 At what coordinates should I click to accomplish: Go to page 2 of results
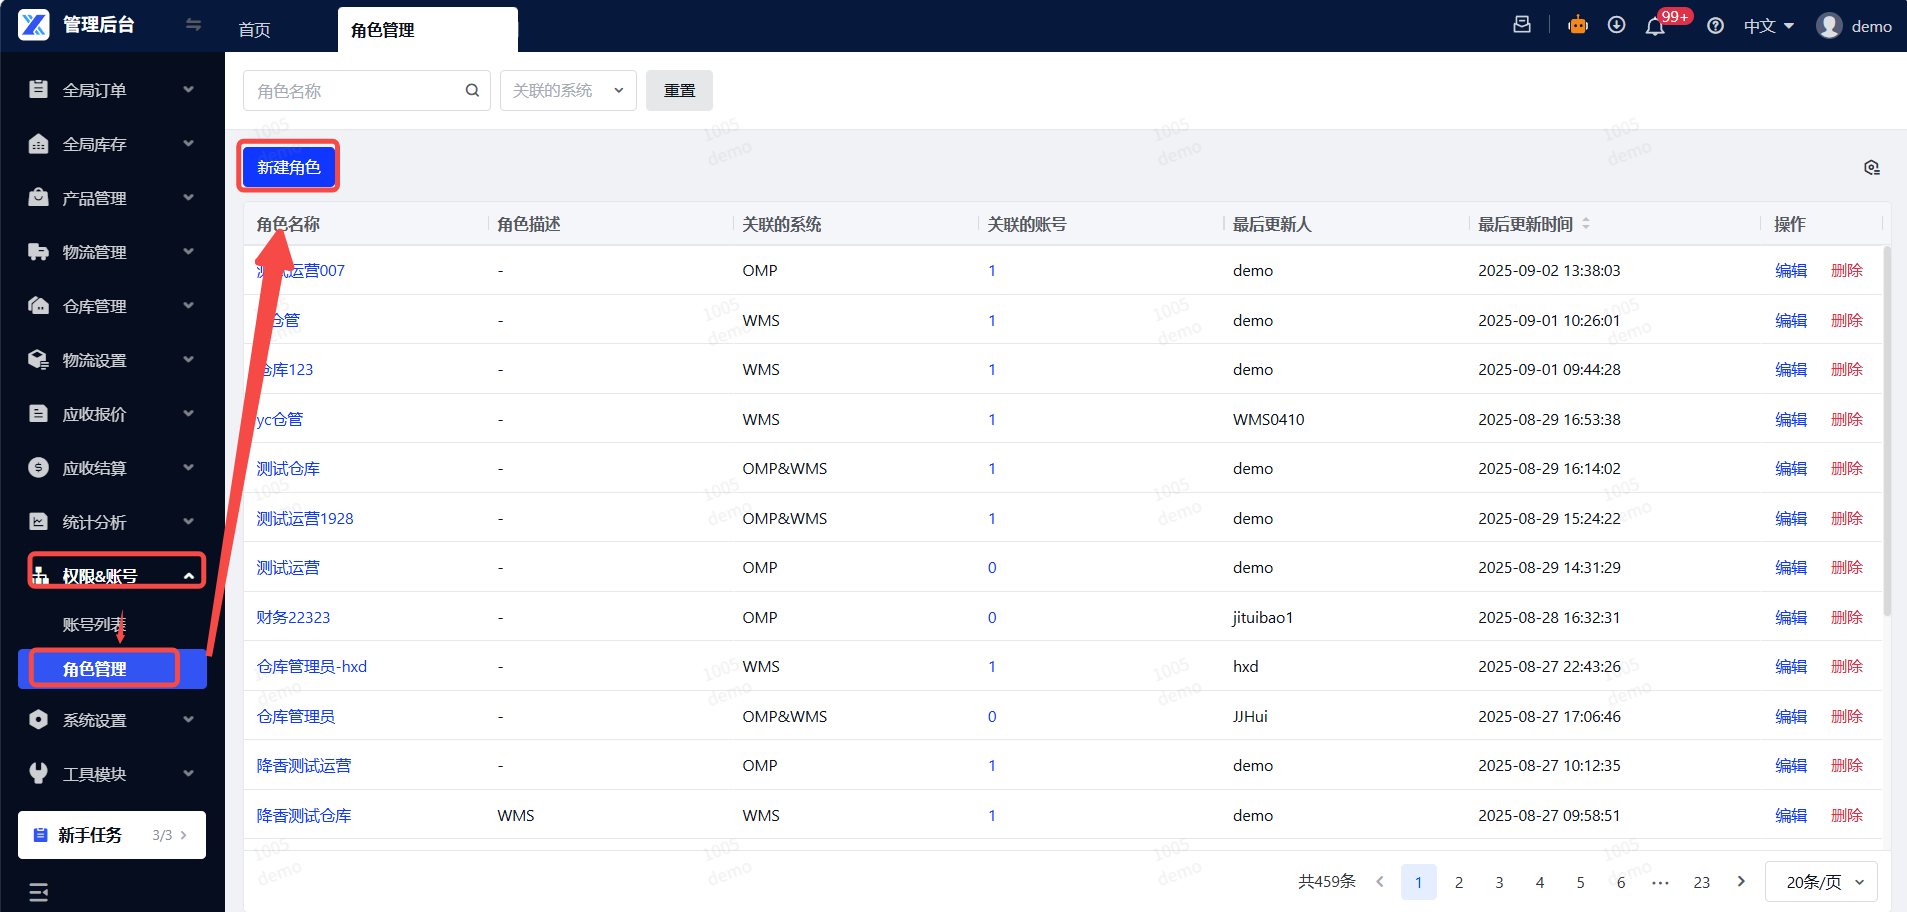(1459, 882)
